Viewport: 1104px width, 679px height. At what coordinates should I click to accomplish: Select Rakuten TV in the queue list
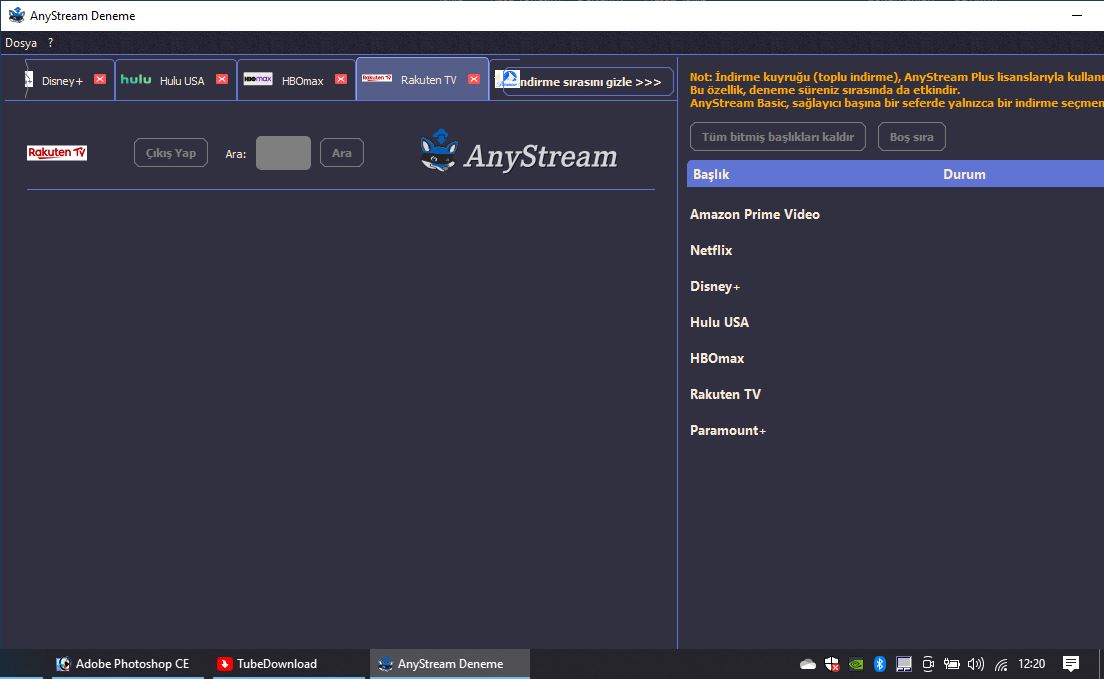pyautogui.click(x=725, y=394)
